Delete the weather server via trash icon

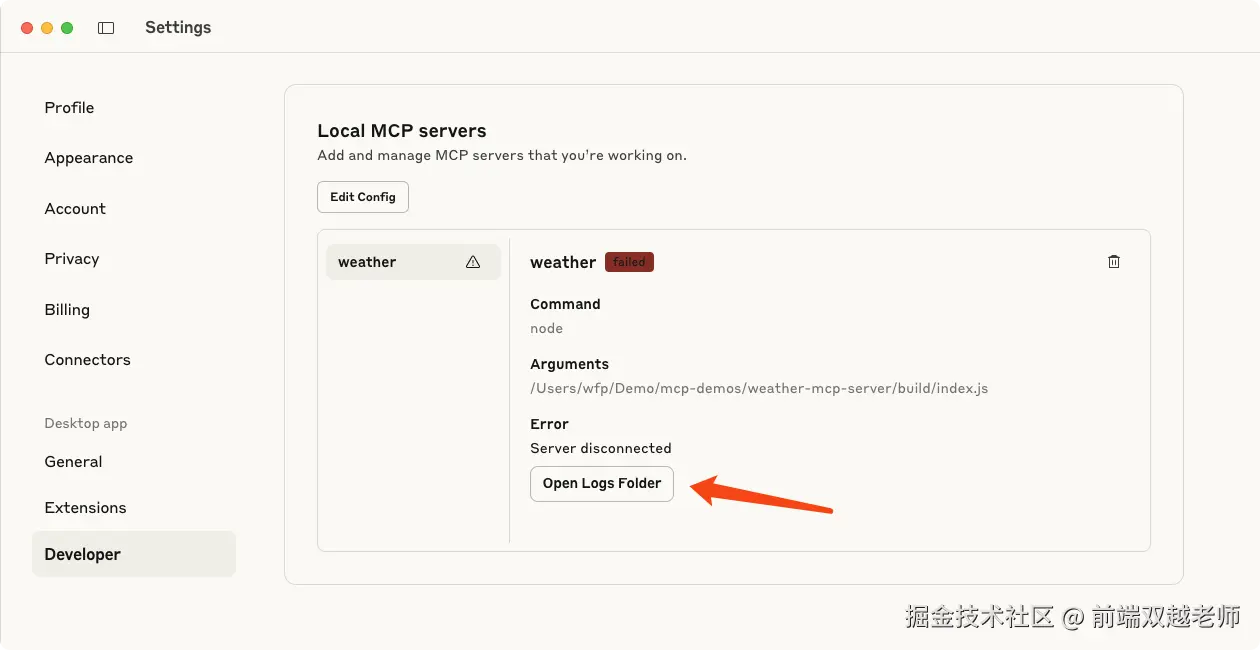tap(1114, 262)
